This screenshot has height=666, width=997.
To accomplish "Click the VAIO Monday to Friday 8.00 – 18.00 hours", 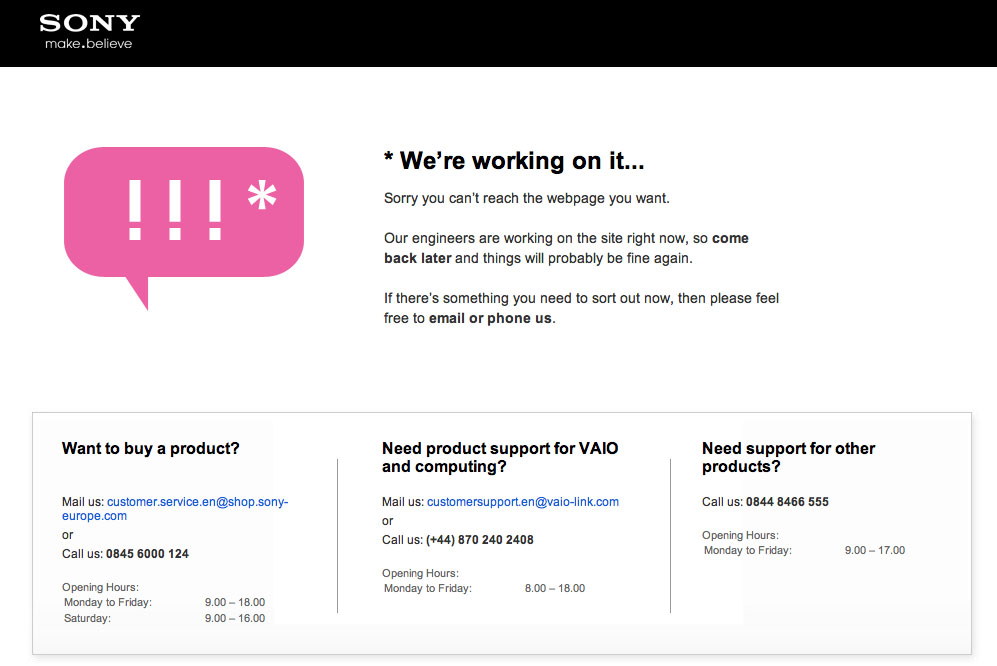I will [484, 589].
